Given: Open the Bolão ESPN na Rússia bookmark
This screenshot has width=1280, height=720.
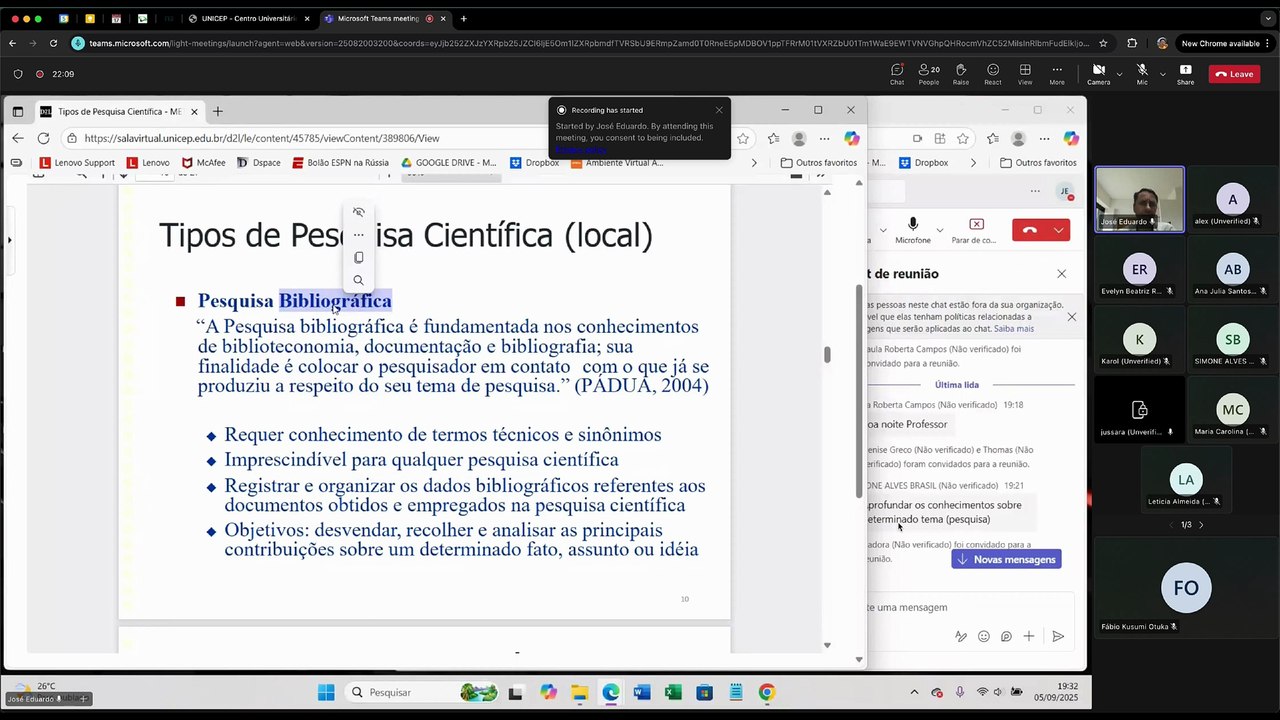Looking at the screenshot, I should tap(340, 162).
